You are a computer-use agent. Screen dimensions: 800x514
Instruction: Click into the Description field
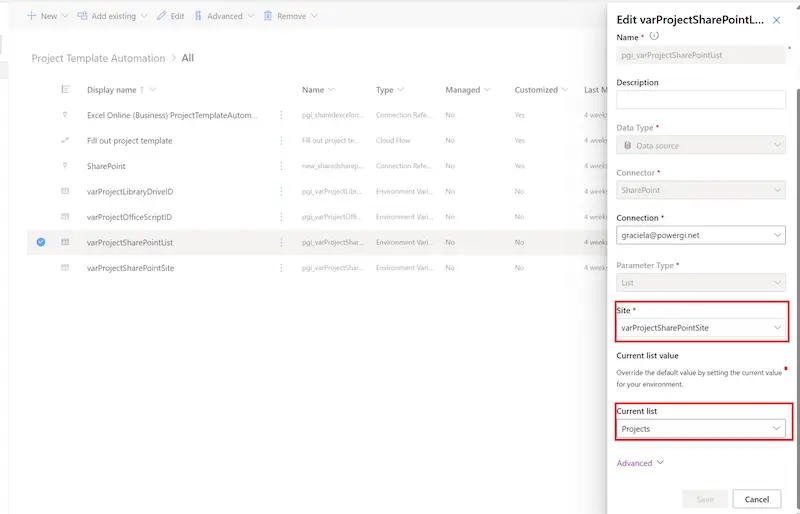tap(701, 100)
